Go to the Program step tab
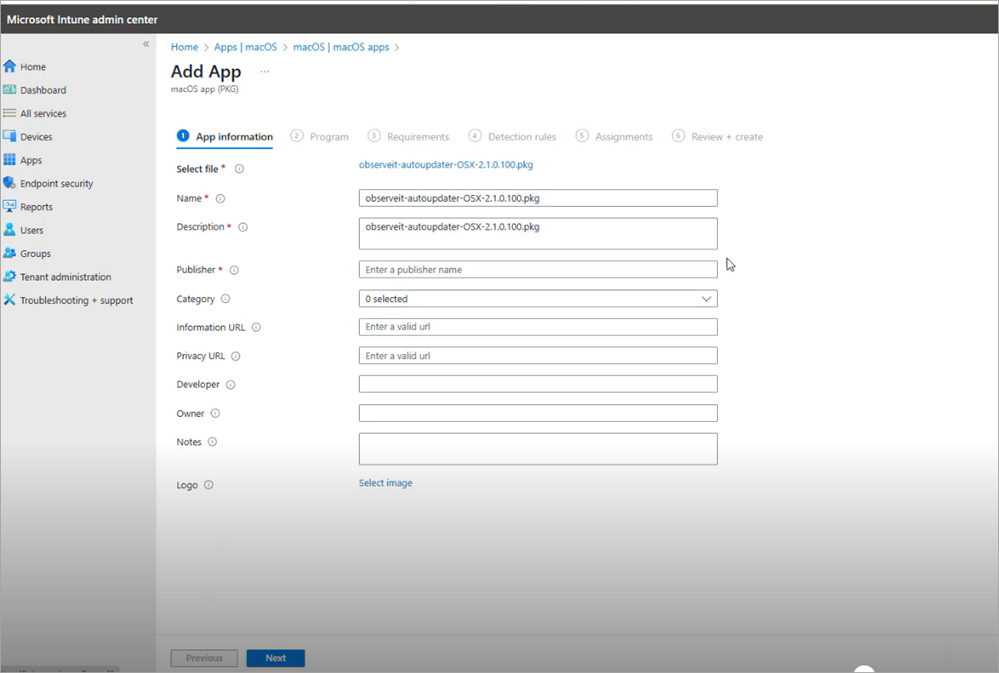The image size is (999, 673). (x=319, y=136)
